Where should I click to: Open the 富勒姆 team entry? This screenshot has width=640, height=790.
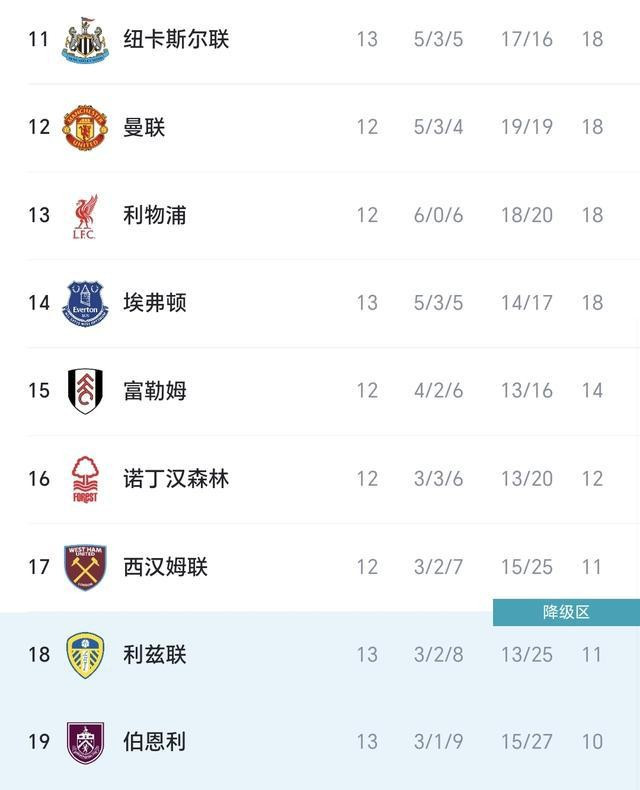155,391
